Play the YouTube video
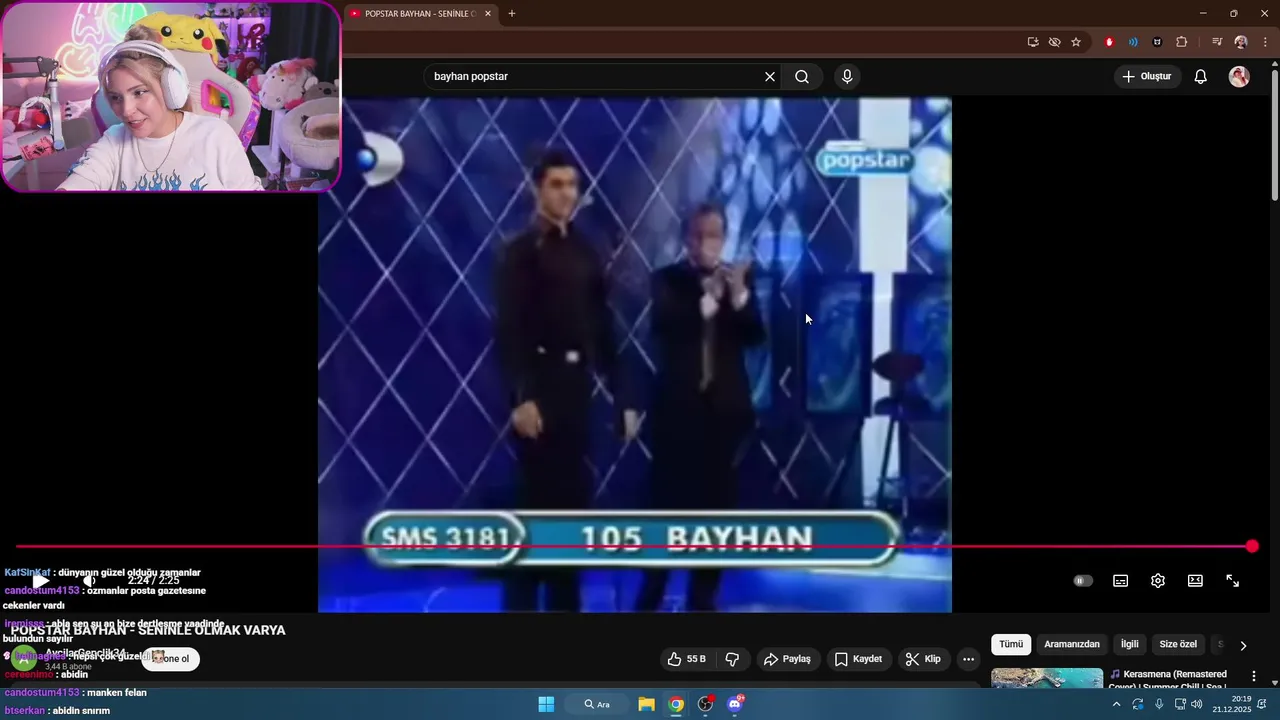The image size is (1280, 720). (x=41, y=581)
